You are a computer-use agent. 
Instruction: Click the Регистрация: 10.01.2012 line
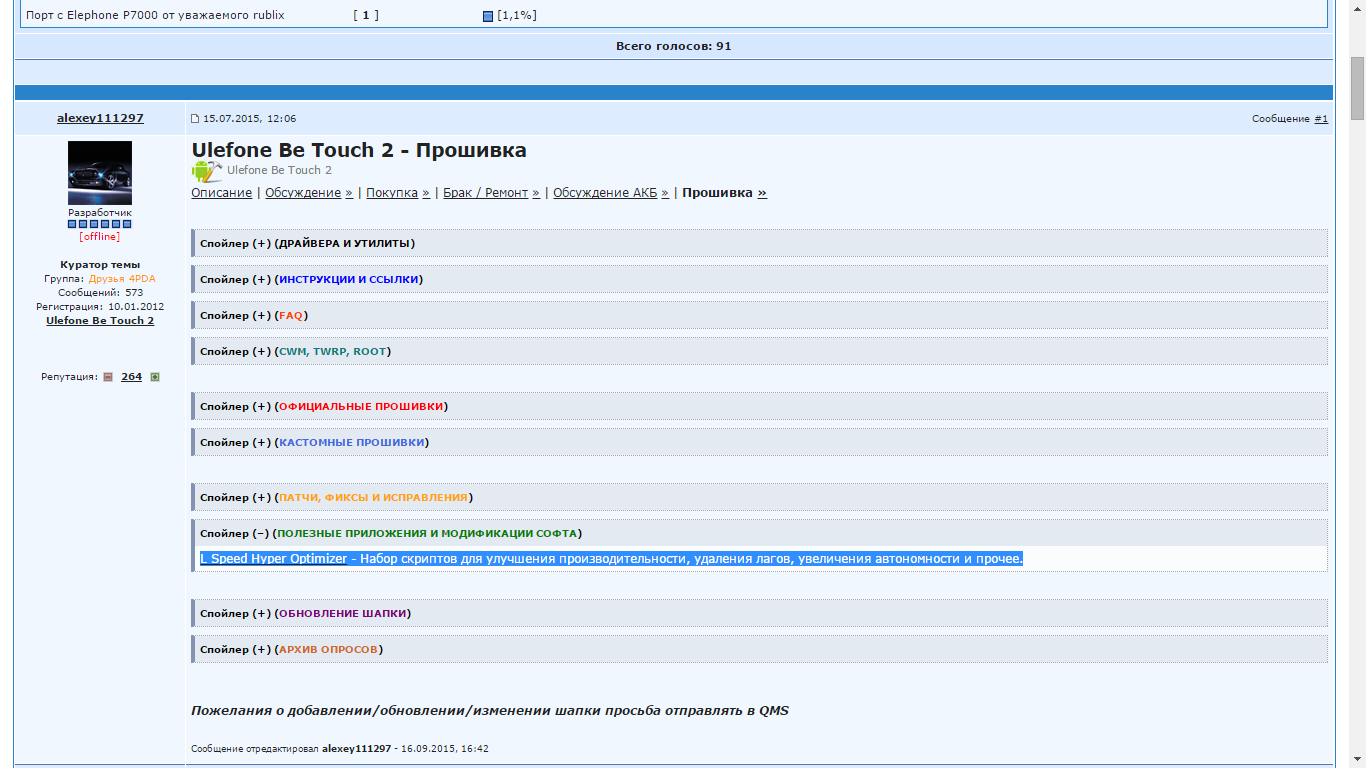(100, 307)
